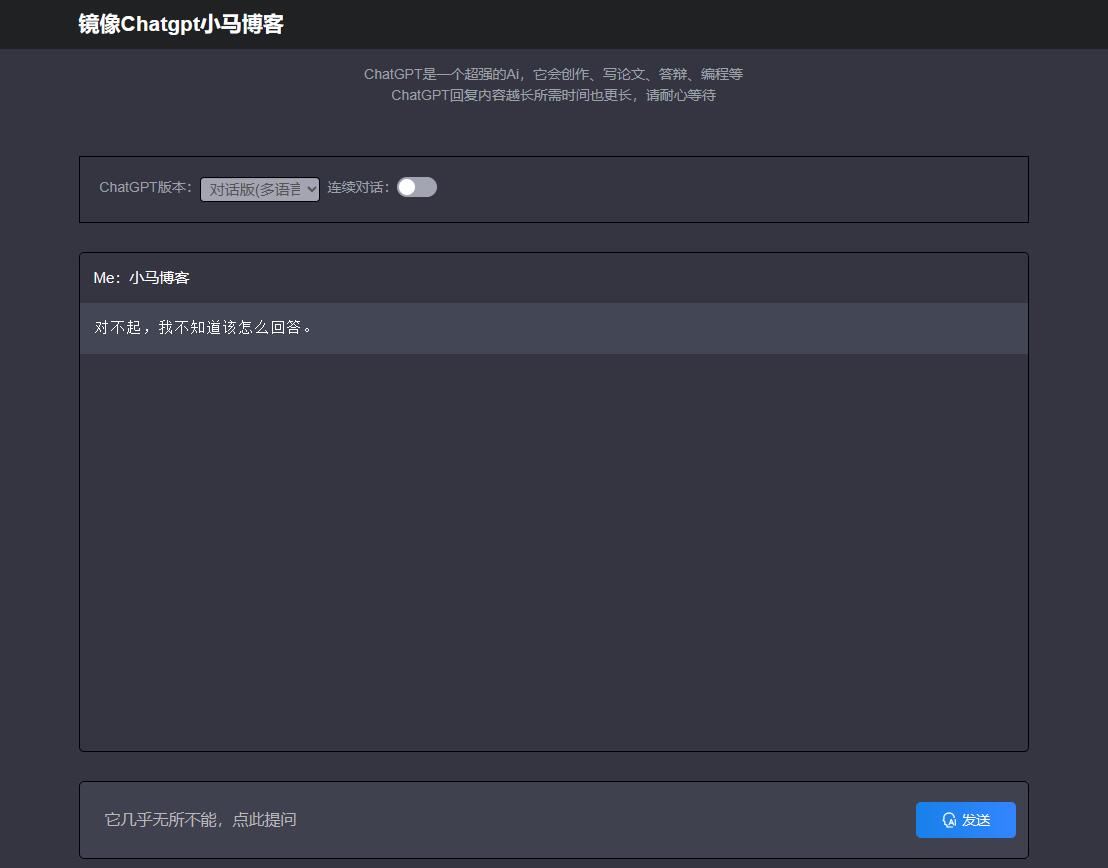Viewport: 1108px width, 868px height.
Task: Click the 'Me:' sender prefix in chat
Action: point(107,278)
